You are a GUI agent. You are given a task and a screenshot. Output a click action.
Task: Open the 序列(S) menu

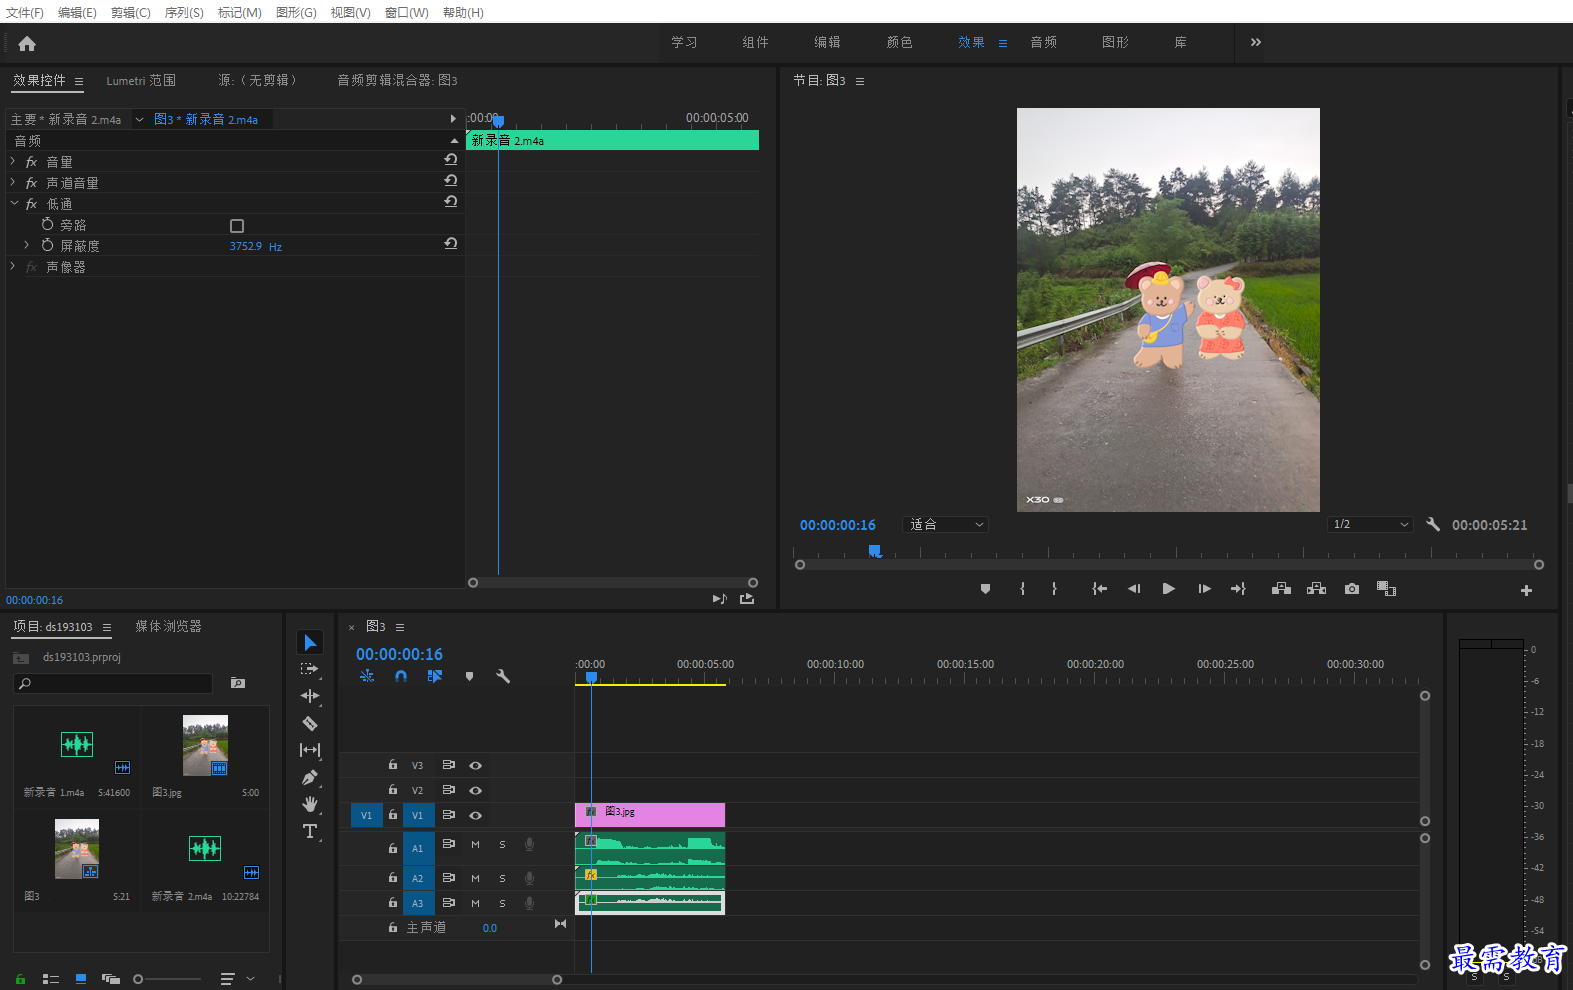click(x=184, y=12)
